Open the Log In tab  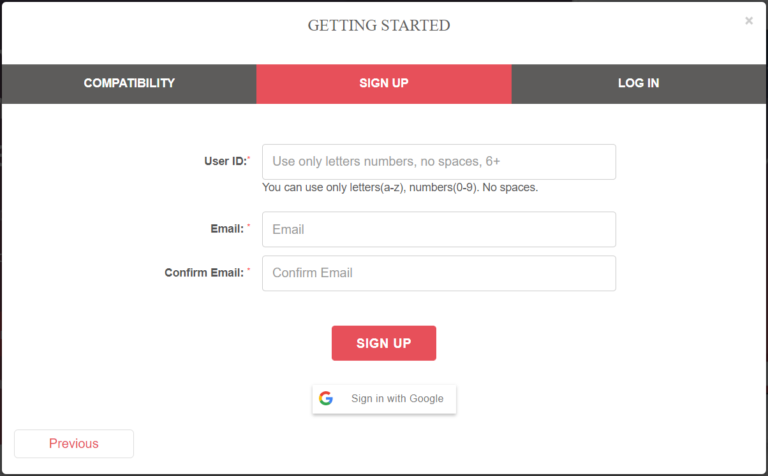click(639, 84)
